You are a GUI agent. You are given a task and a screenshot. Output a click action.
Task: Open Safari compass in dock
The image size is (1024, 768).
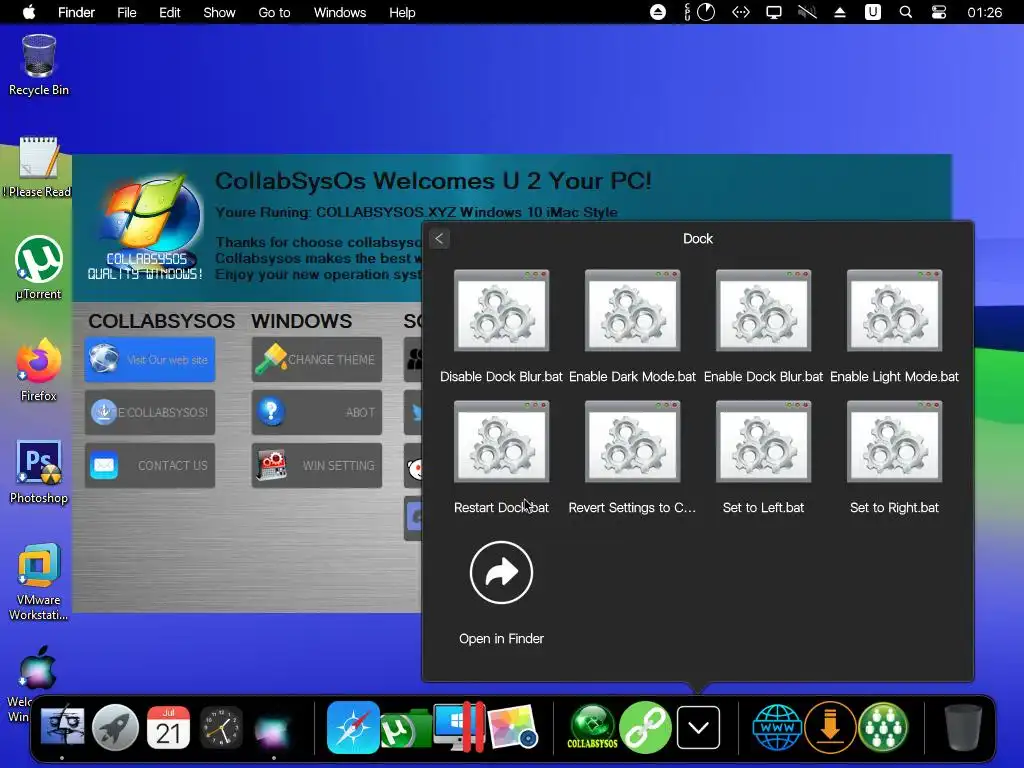353,727
